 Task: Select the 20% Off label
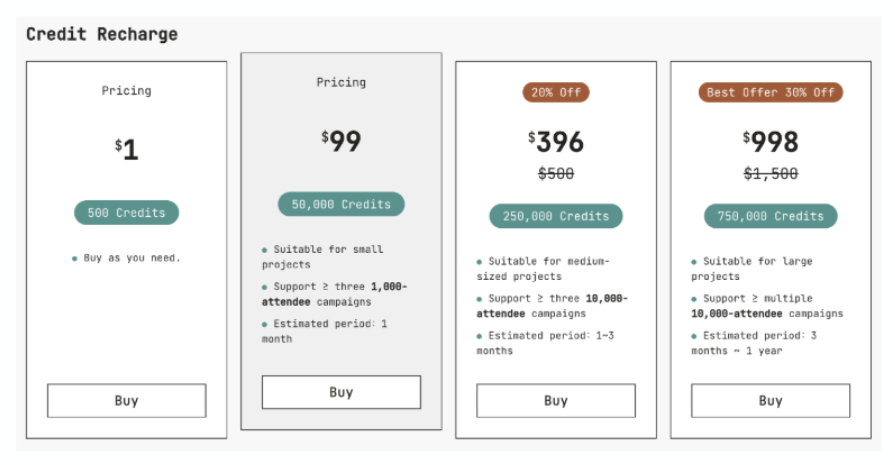click(x=556, y=92)
